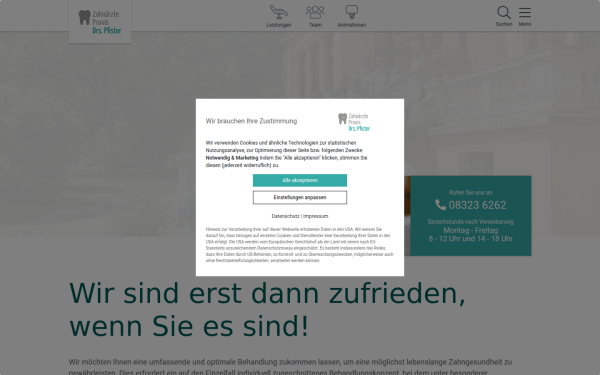Click the 'Rufen Sie uns an' text
This screenshot has width=600, height=375.
(x=470, y=192)
